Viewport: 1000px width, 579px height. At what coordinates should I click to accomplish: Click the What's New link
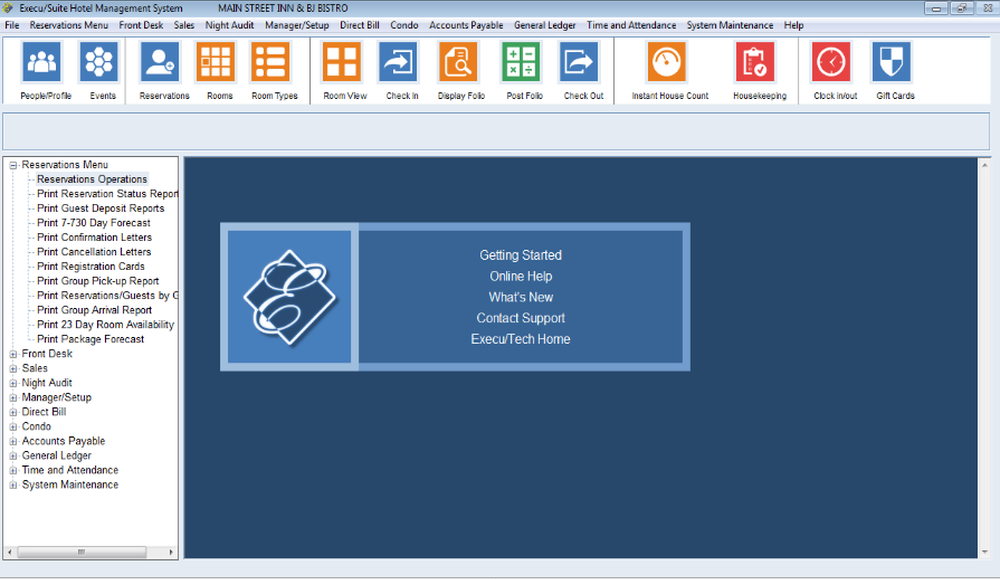point(520,297)
